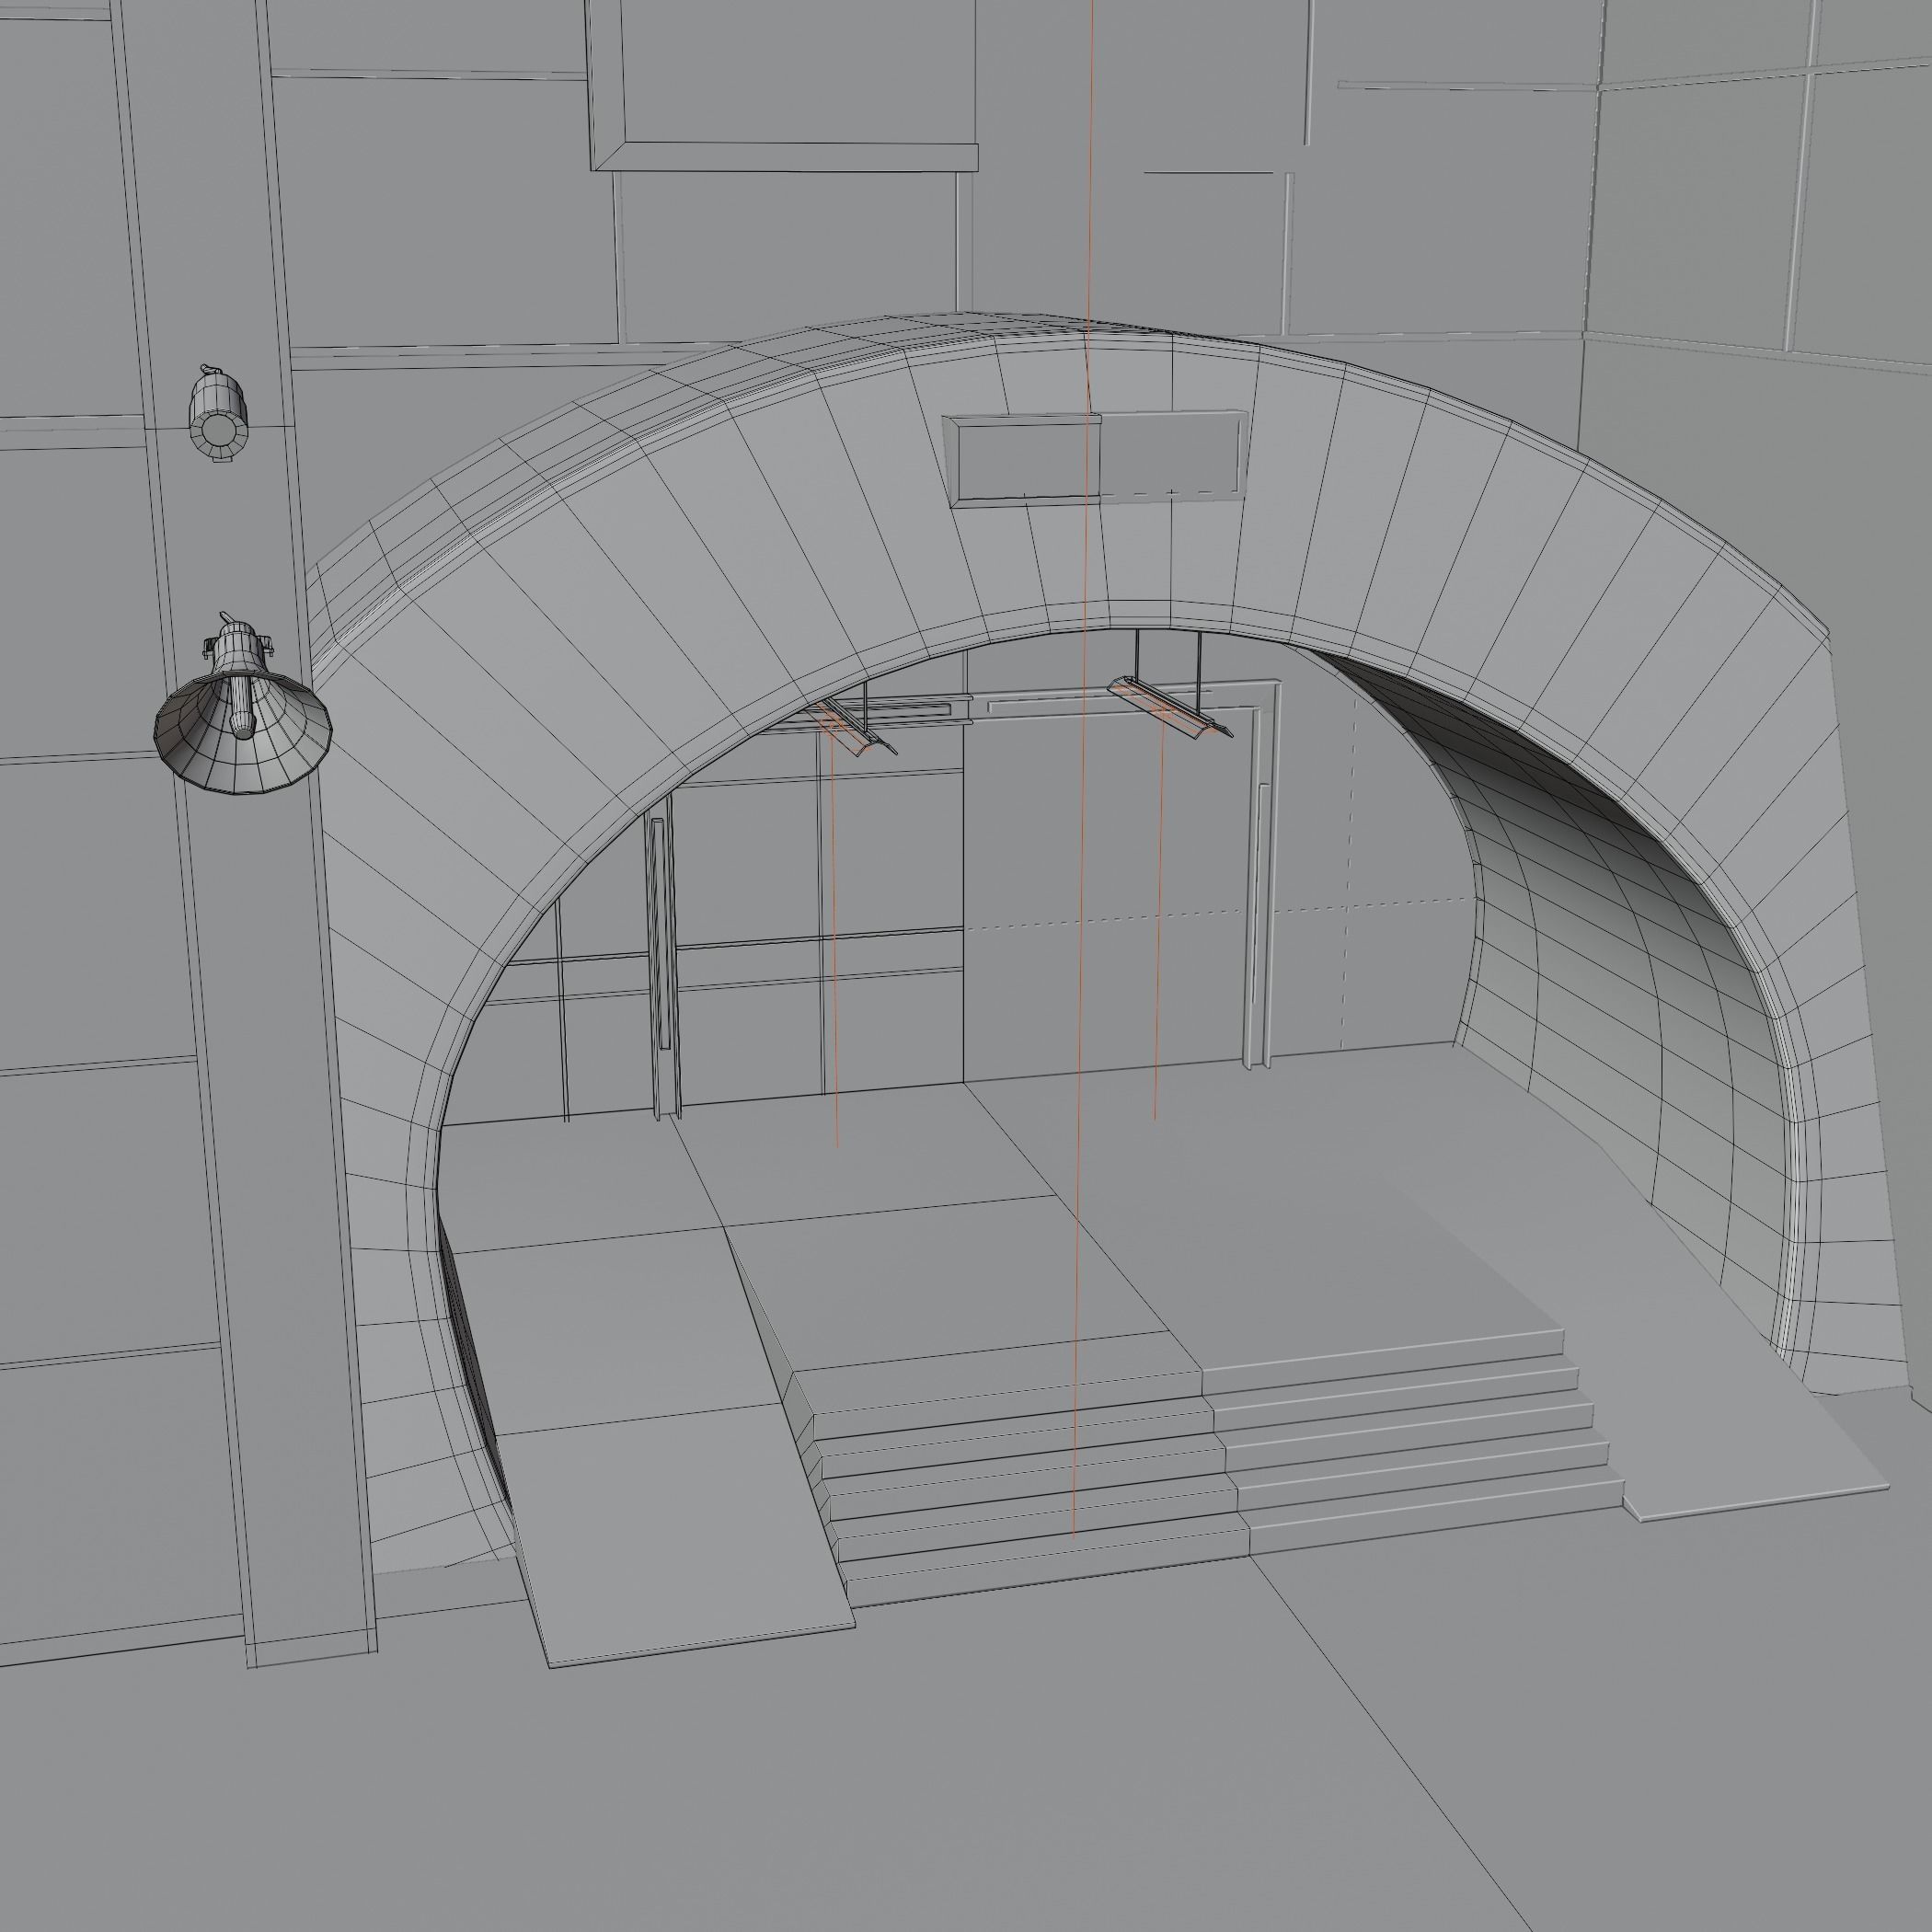Select the horn loudspeaker model on the pillar

[x=241, y=706]
